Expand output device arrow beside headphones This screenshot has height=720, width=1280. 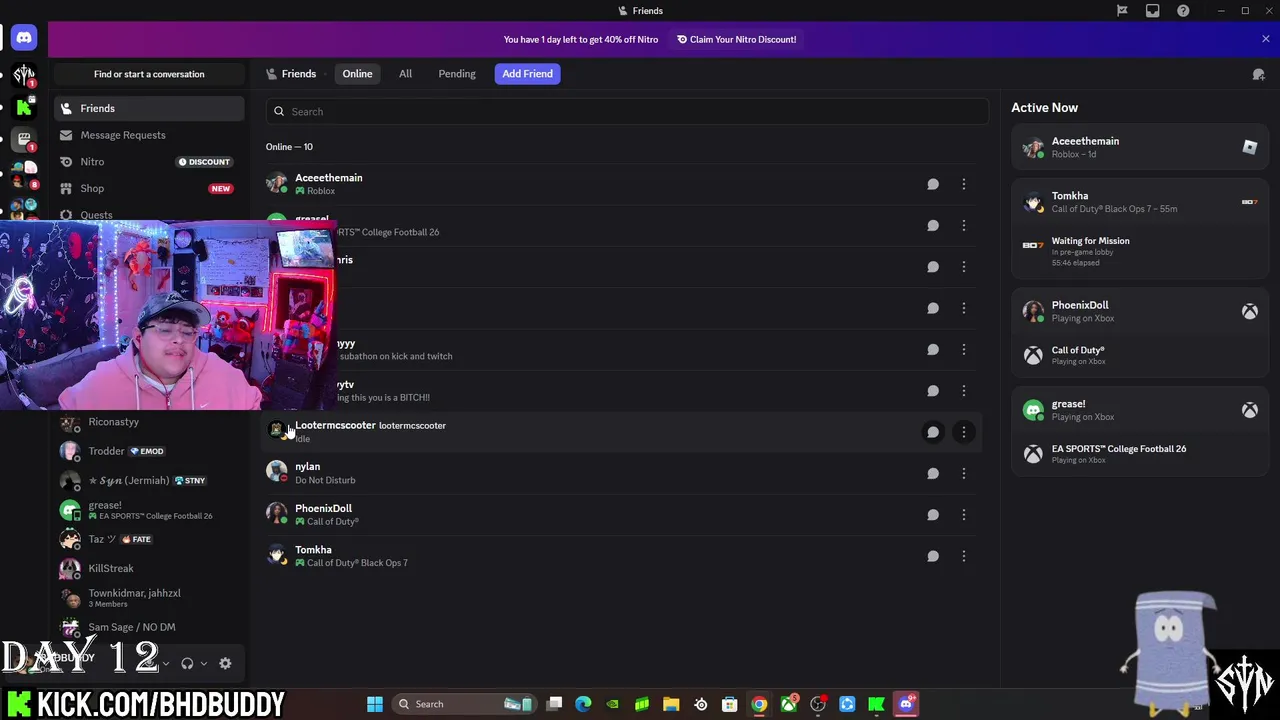[x=204, y=663]
